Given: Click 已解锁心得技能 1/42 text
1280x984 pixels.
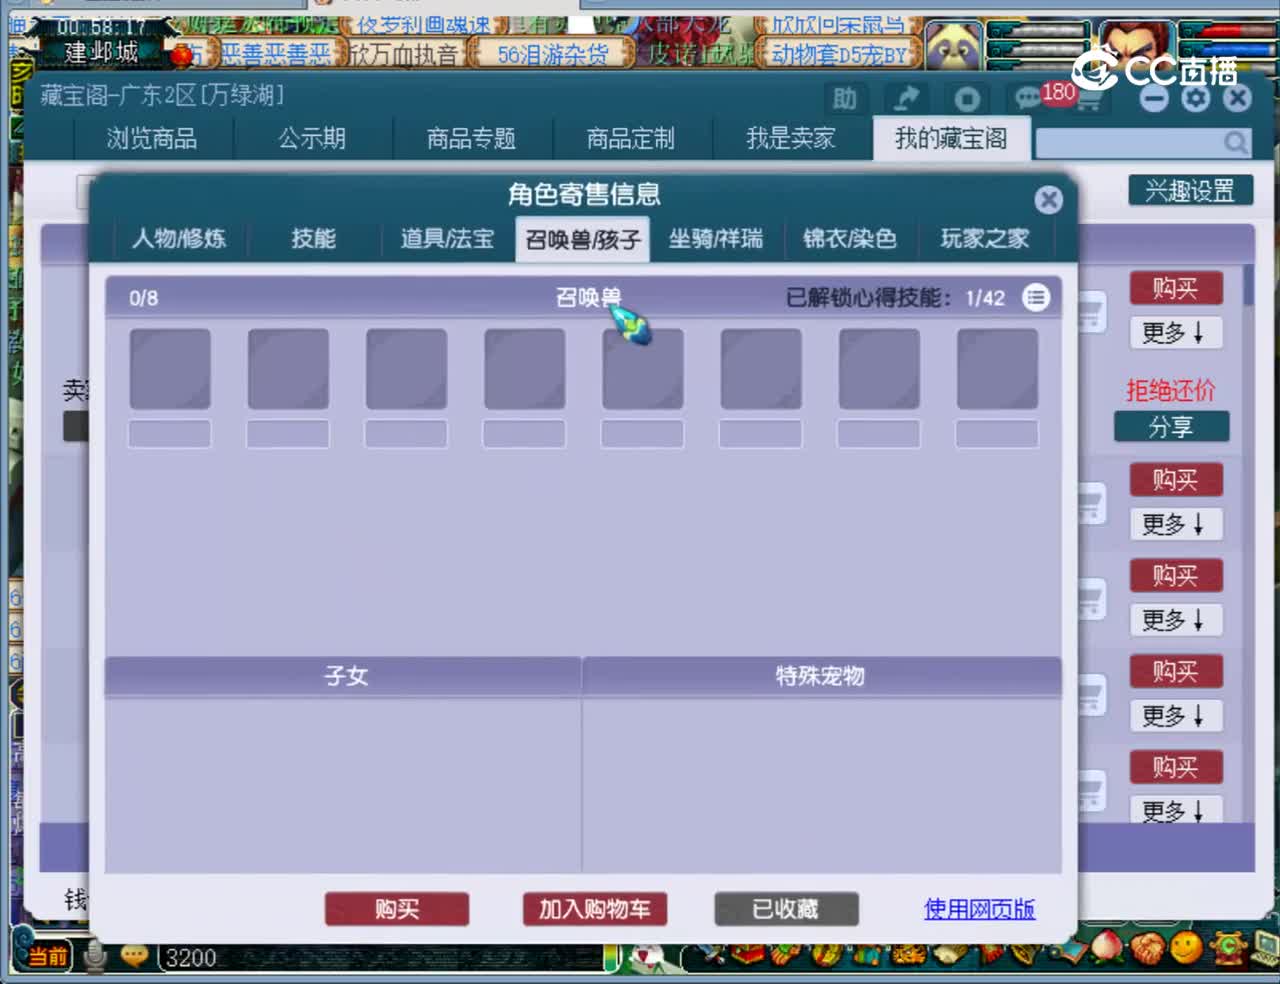Looking at the screenshot, I should point(895,298).
